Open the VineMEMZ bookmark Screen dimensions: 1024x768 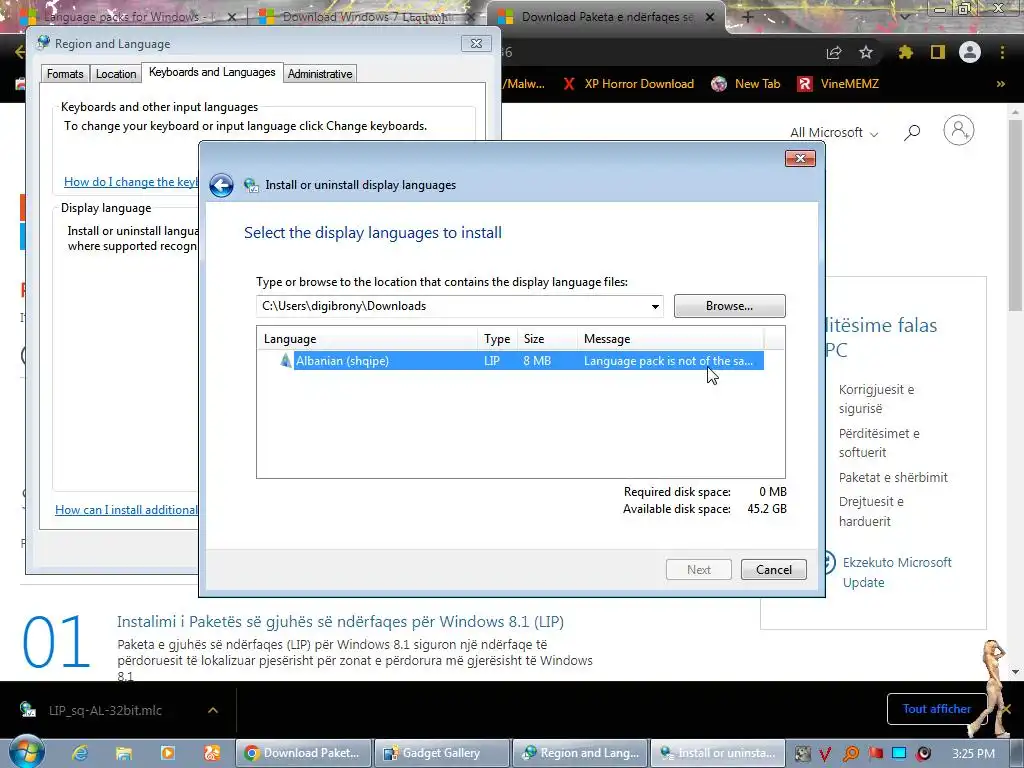coord(838,84)
